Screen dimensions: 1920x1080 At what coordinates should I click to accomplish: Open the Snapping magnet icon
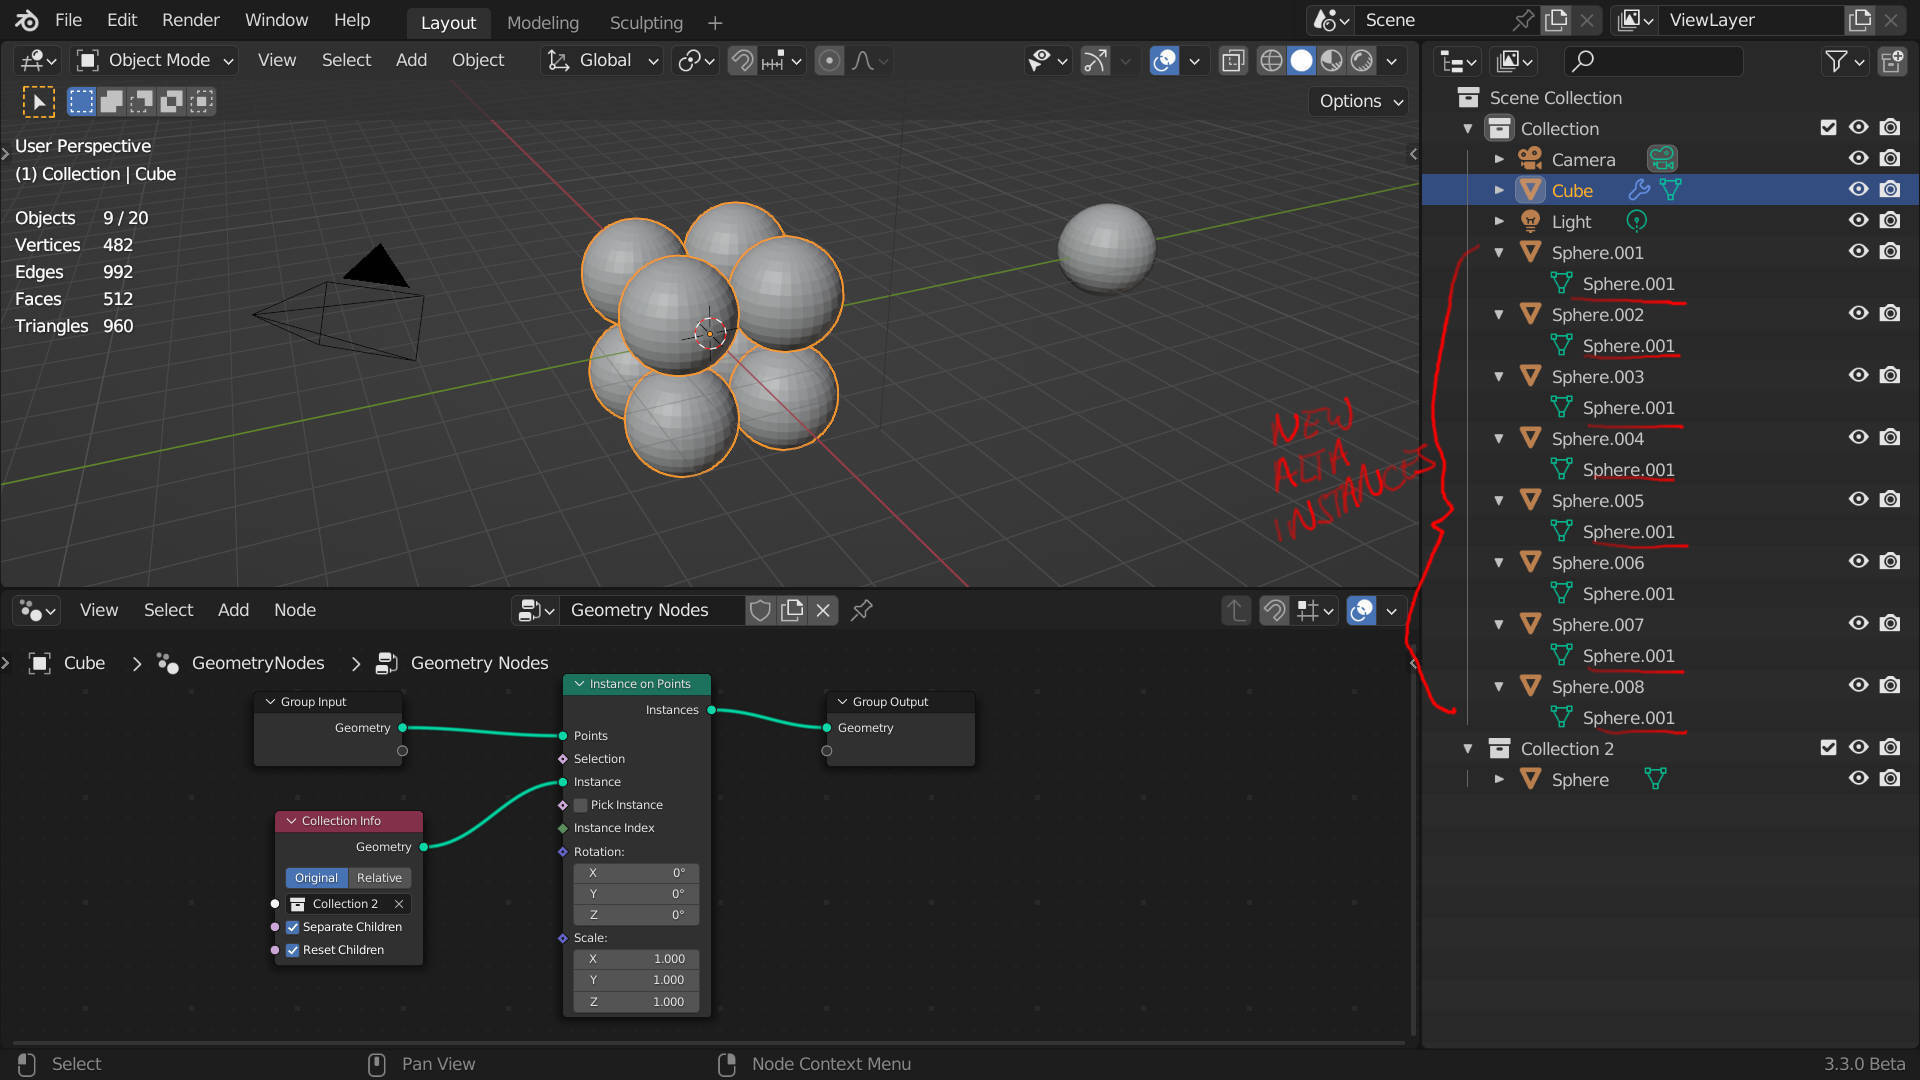pos(741,60)
